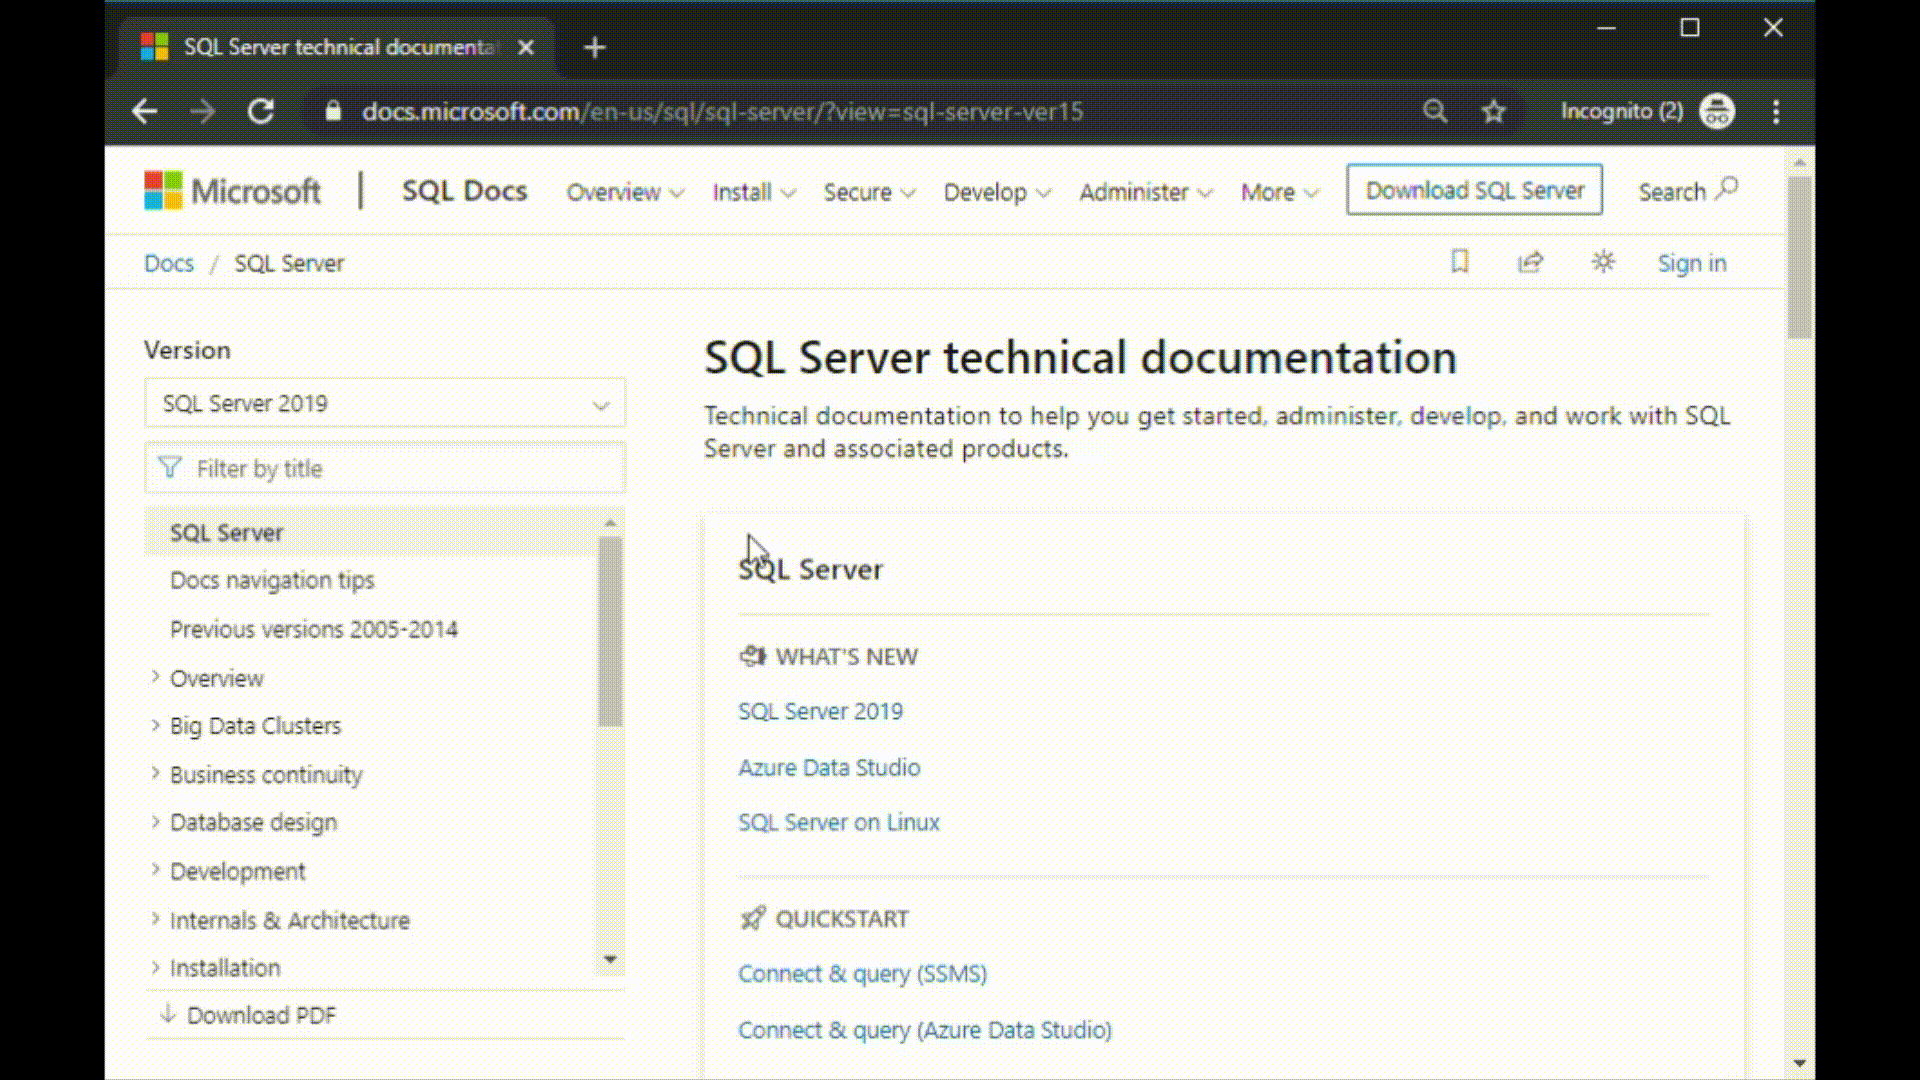Click the Connect & query (SSMS) link
This screenshot has width=1920, height=1080.
coord(861,973)
